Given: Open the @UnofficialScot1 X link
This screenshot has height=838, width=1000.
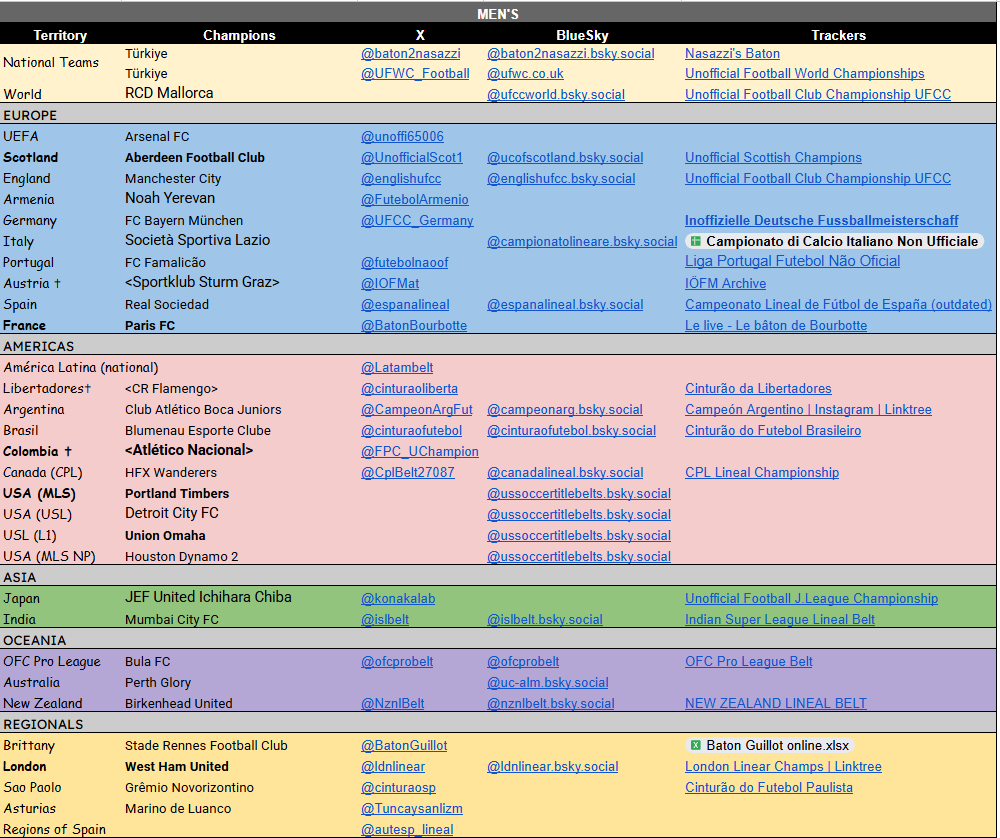Looking at the screenshot, I should pyautogui.click(x=412, y=158).
